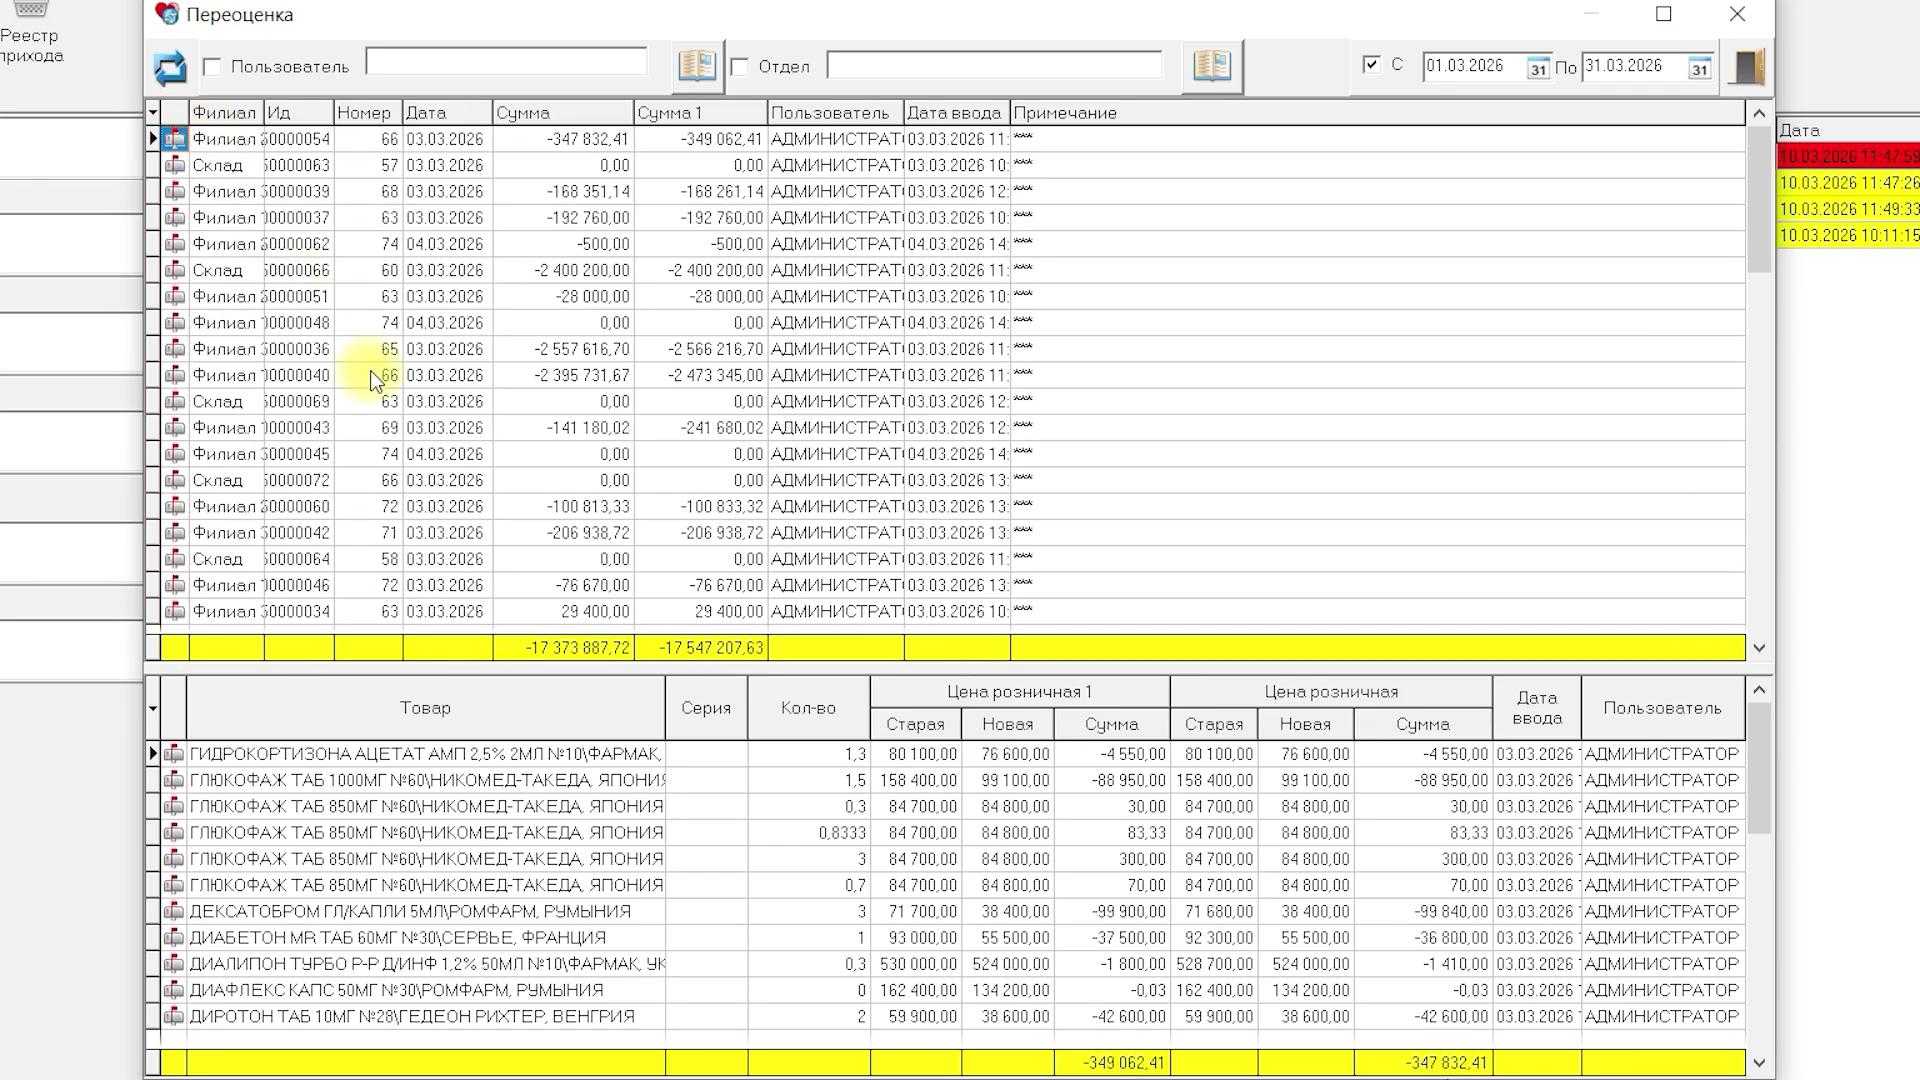This screenshot has height=1080, width=1920.
Task: Click row icon for ДИРОТОН ТАБ item
Action: (174, 1016)
